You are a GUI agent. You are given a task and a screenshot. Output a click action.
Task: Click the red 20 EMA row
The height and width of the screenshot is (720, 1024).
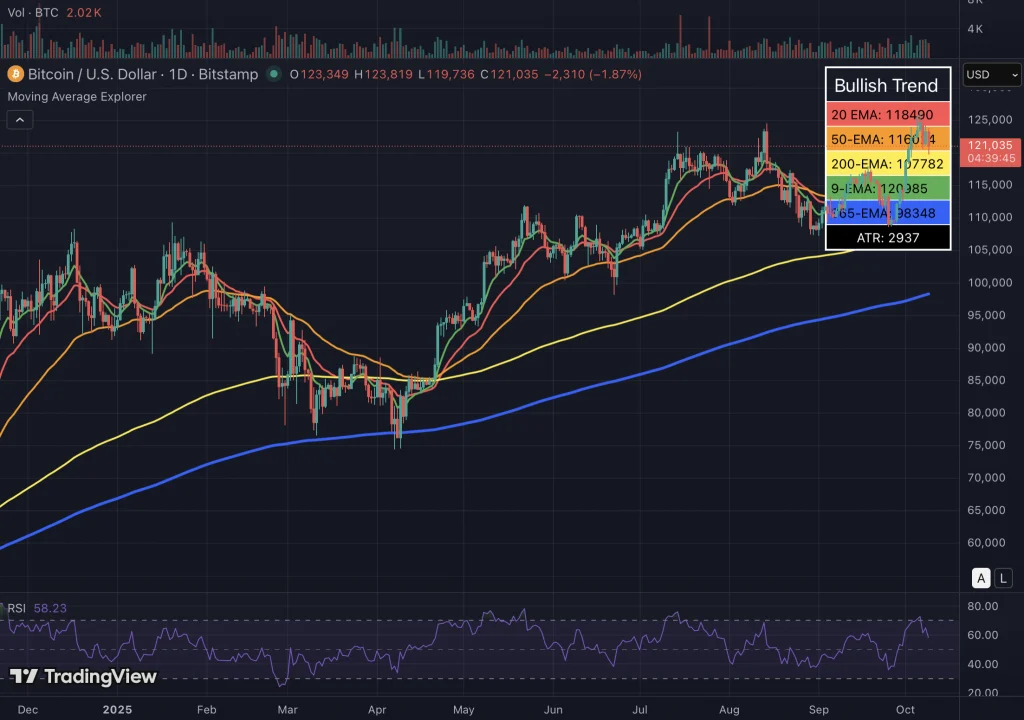pyautogui.click(x=887, y=115)
